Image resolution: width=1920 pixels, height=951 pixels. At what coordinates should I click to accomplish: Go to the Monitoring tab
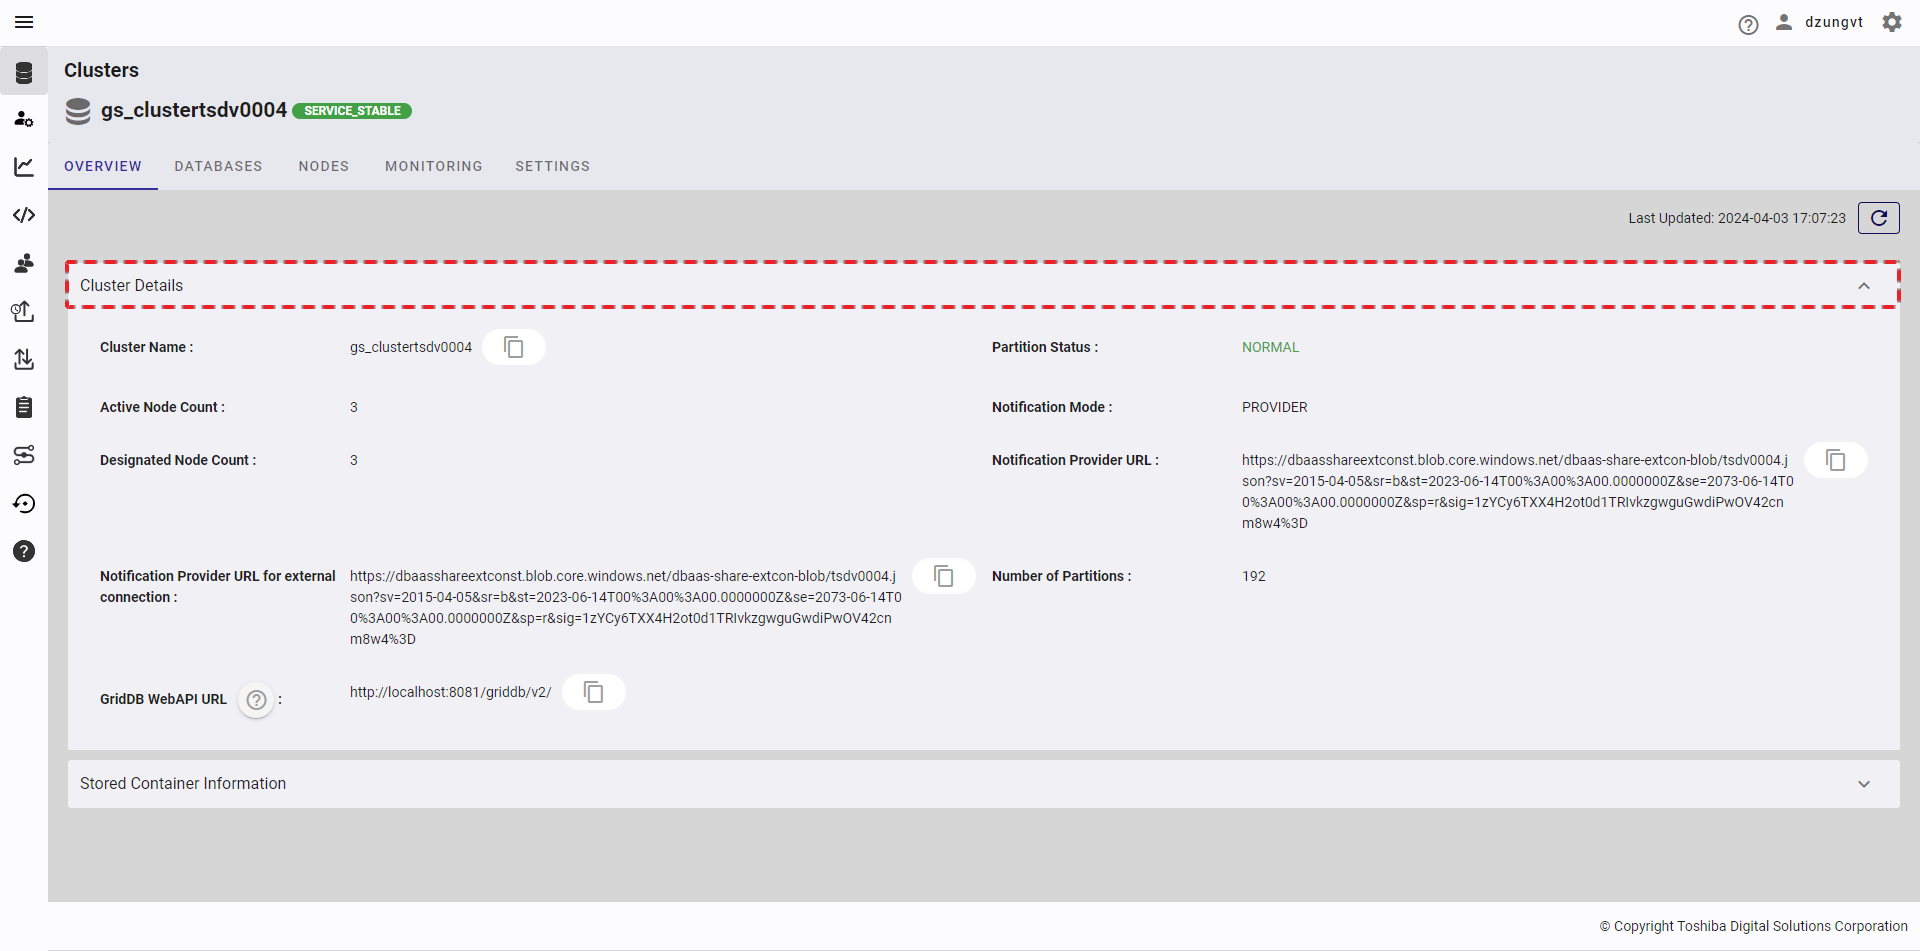tap(433, 166)
